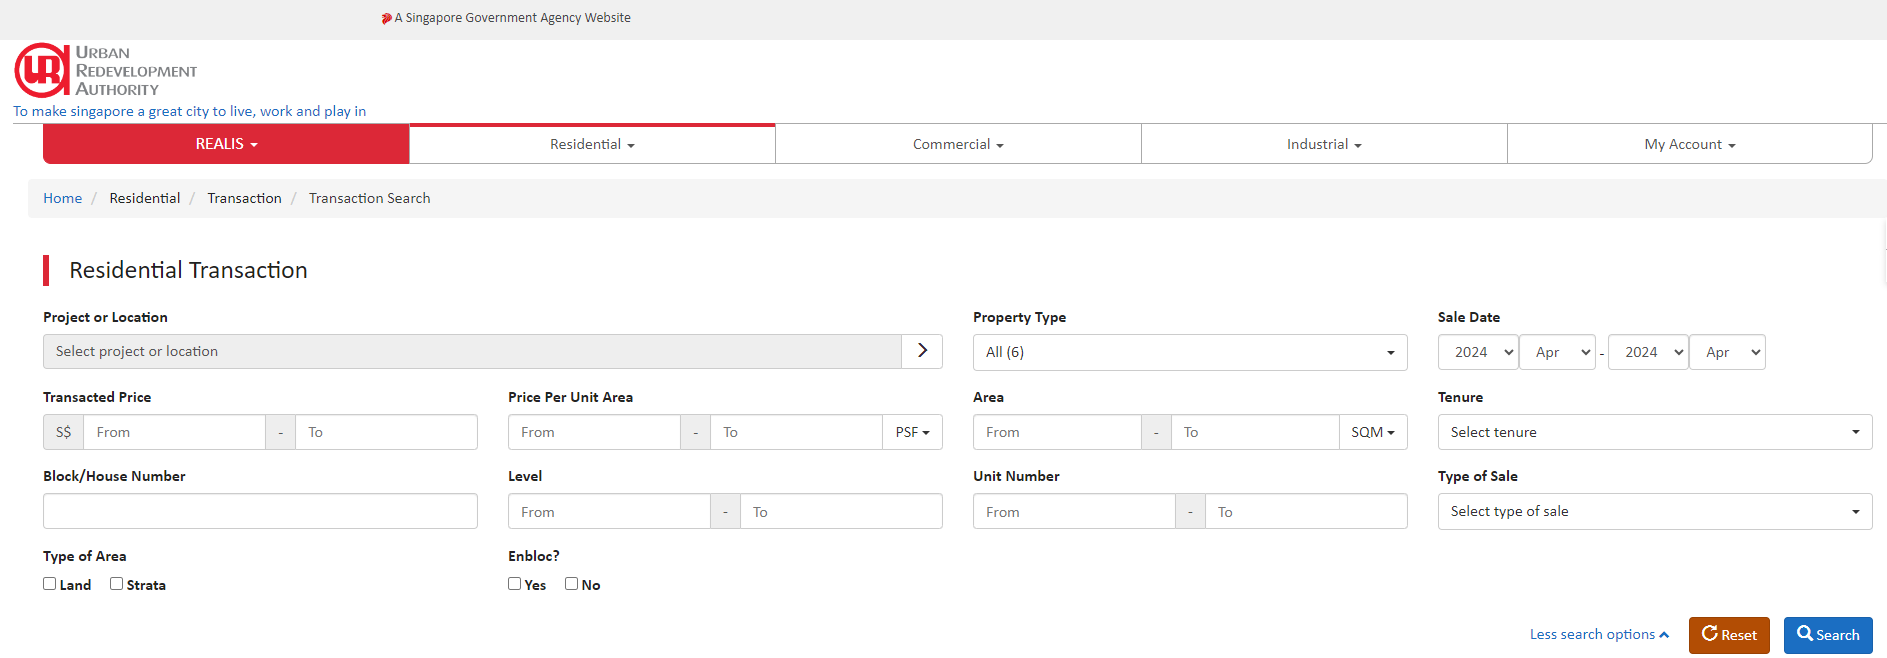Click the Search button

click(x=1828, y=635)
